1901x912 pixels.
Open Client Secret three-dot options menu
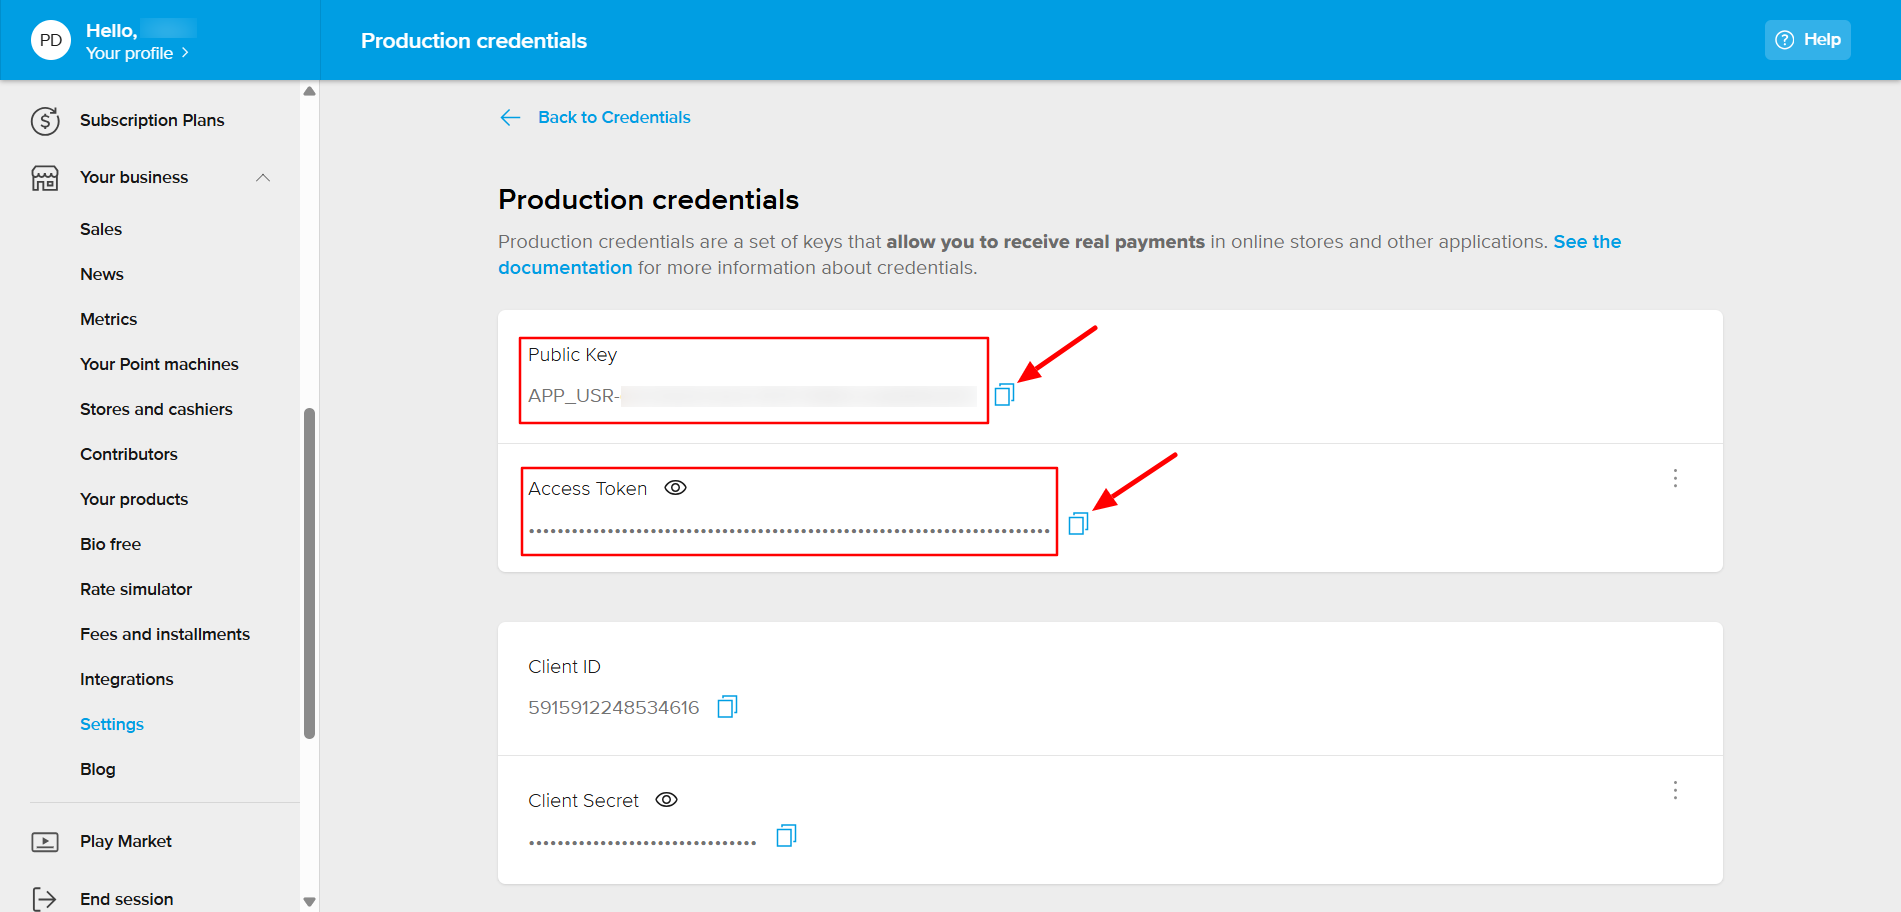click(x=1675, y=790)
